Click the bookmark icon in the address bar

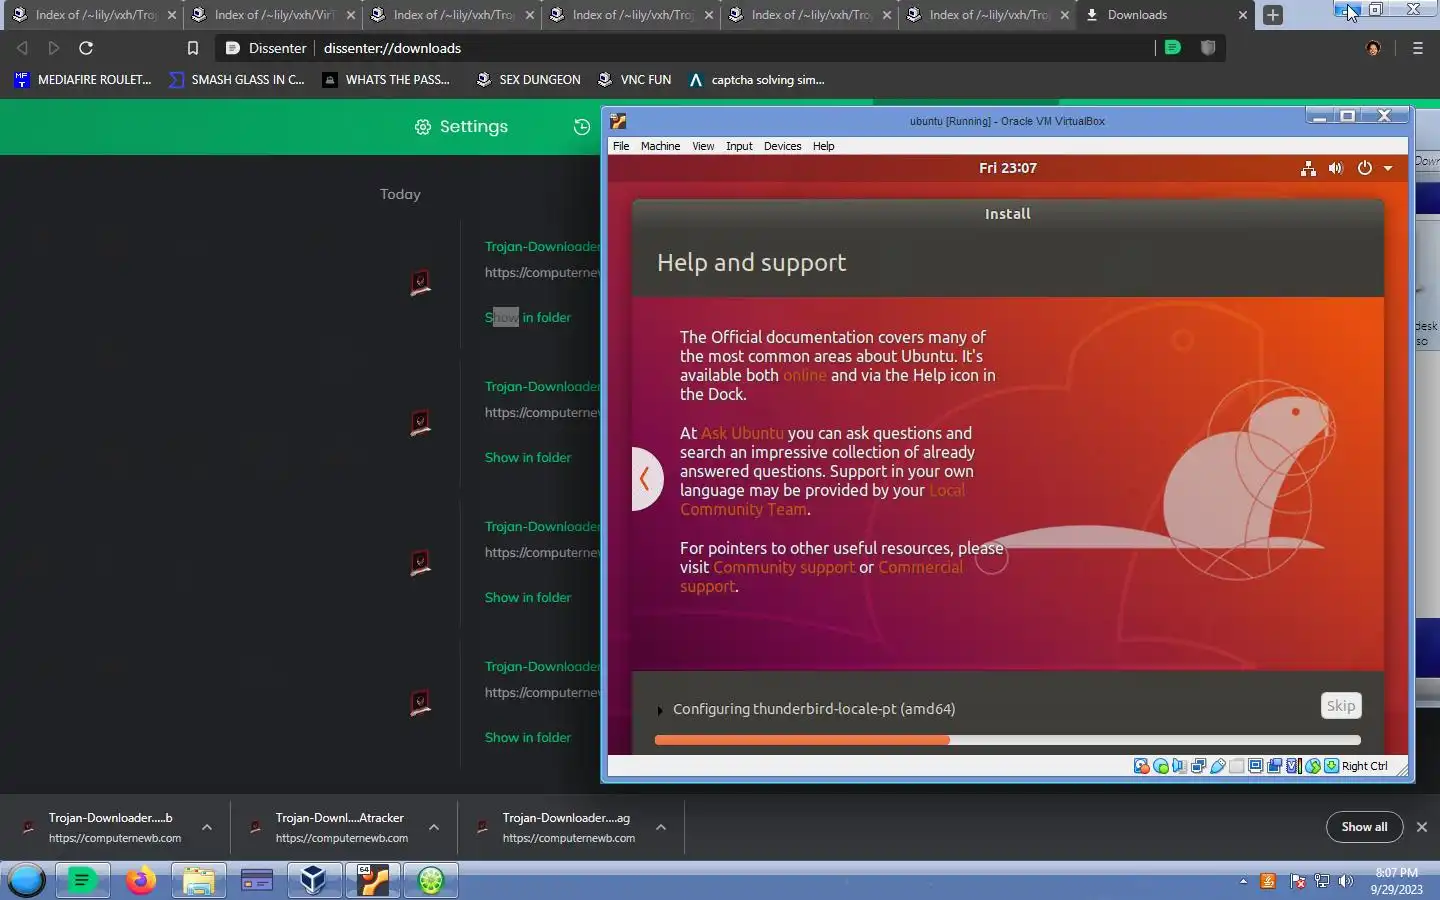(x=193, y=48)
